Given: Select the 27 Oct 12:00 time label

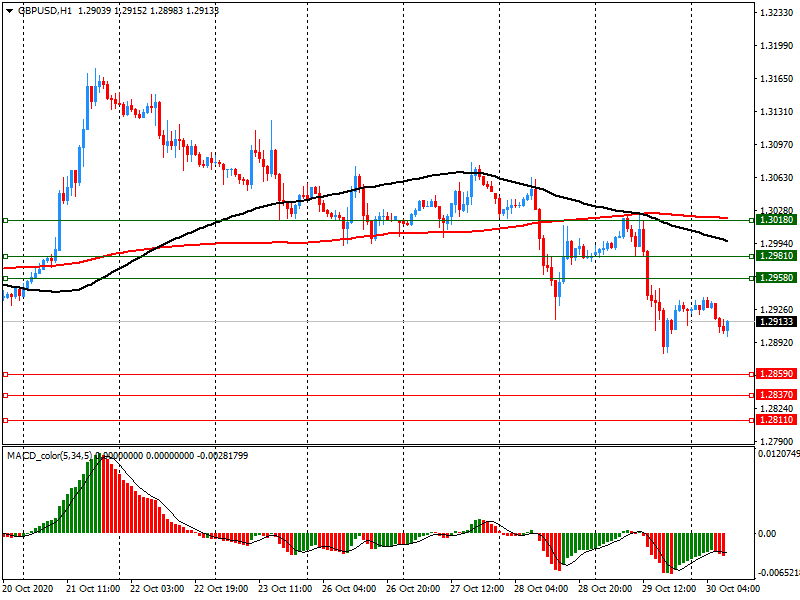Looking at the screenshot, I should tap(477, 588).
